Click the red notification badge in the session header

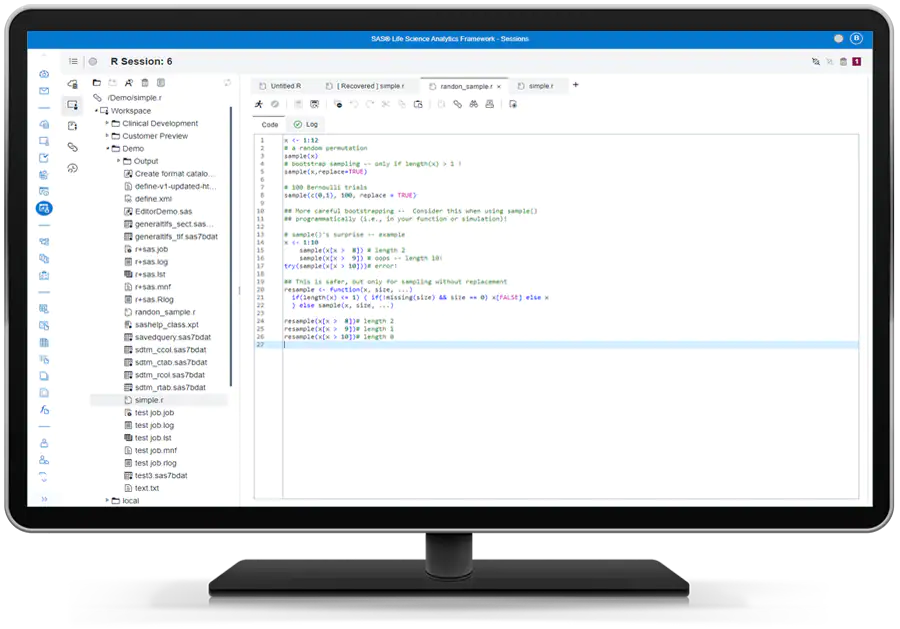[x=856, y=61]
